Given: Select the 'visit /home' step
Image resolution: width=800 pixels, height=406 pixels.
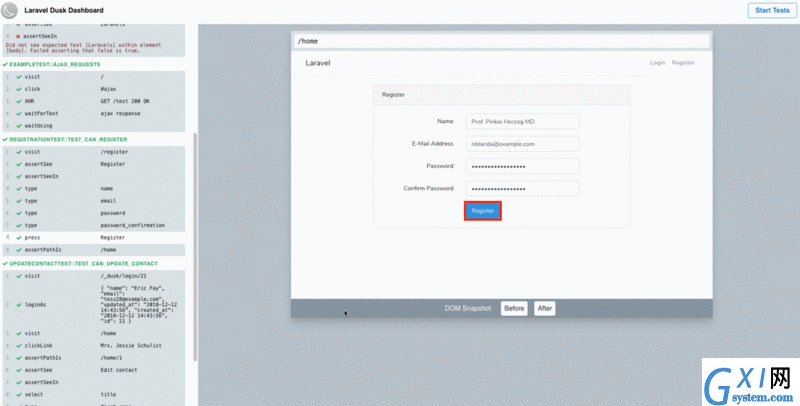Looking at the screenshot, I should point(94,334).
